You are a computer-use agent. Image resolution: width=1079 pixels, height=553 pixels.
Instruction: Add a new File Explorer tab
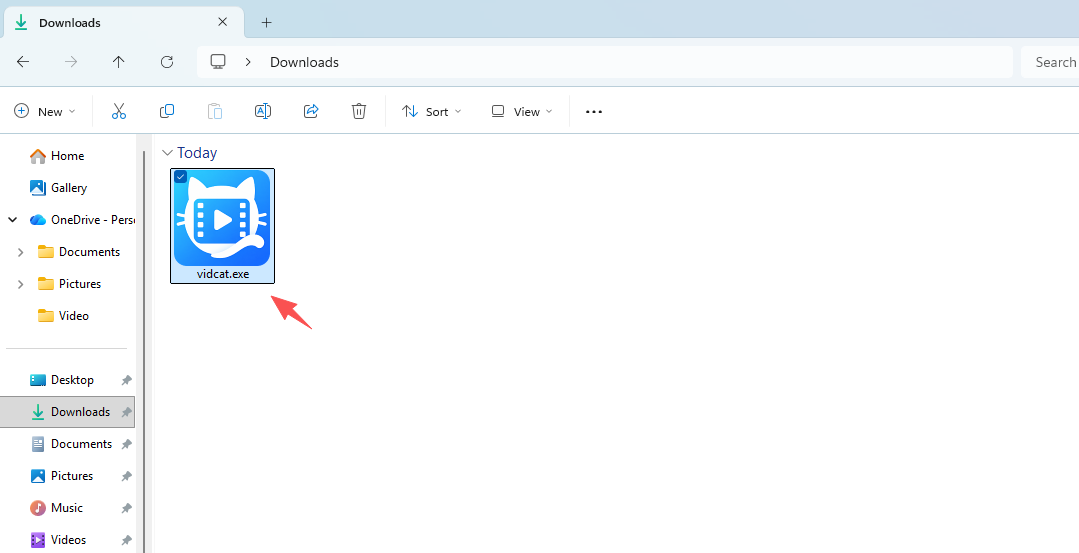tap(266, 23)
